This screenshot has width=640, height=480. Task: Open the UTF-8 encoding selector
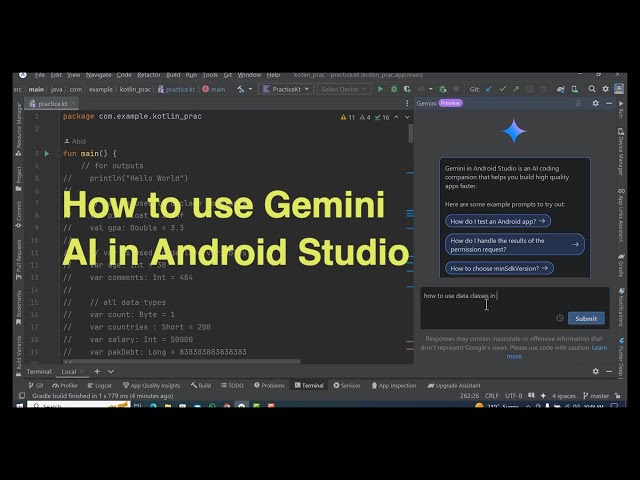(513, 396)
